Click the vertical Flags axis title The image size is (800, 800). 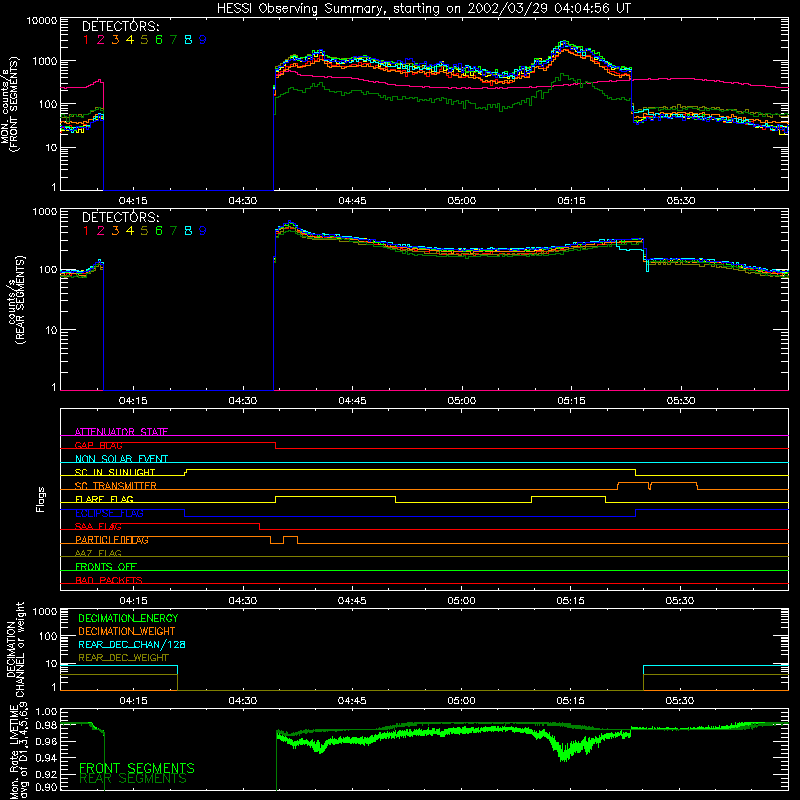pyautogui.click(x=40, y=499)
